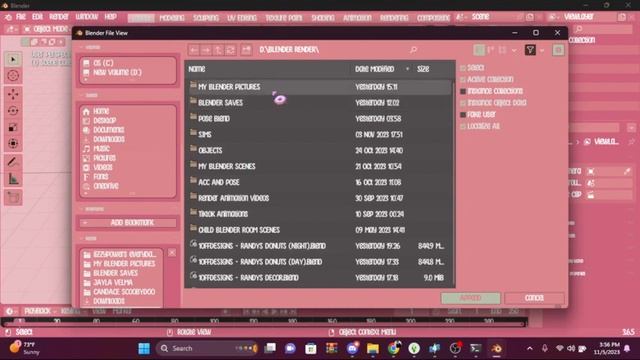Sort by Date Modified column
The width and height of the screenshot is (640, 360).
pyautogui.click(x=375, y=69)
